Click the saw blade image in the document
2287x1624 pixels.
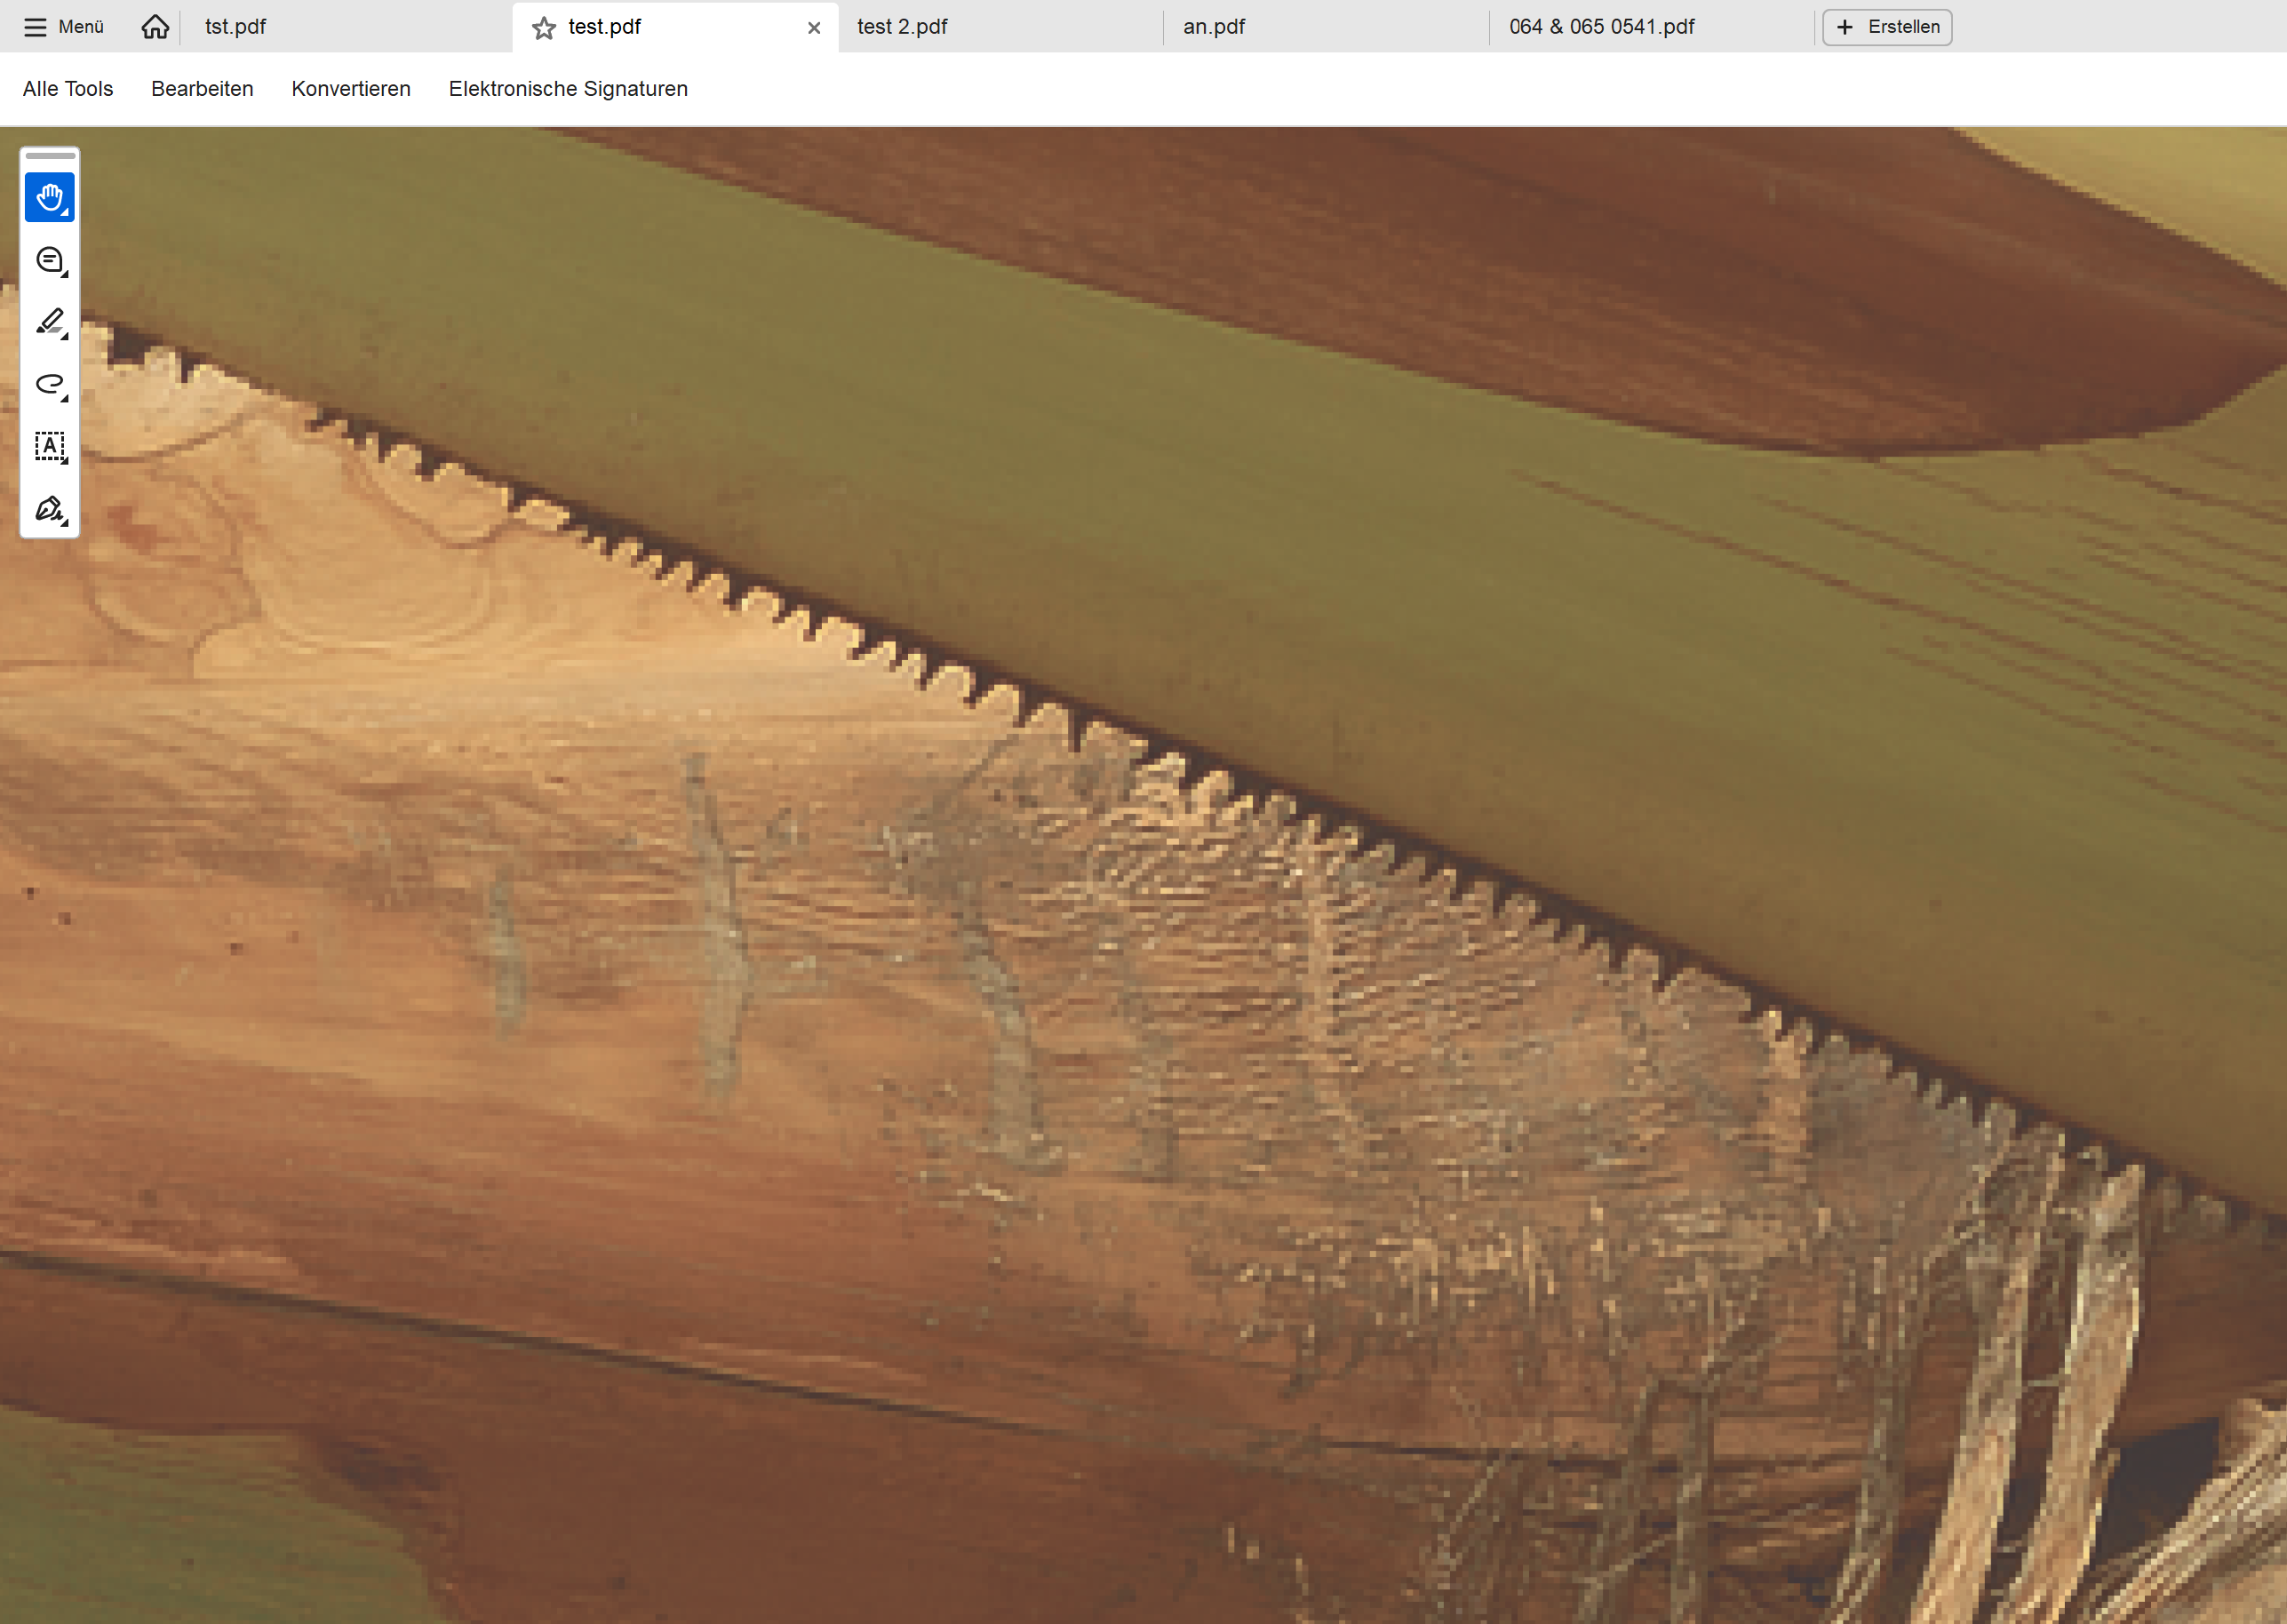point(1143,875)
